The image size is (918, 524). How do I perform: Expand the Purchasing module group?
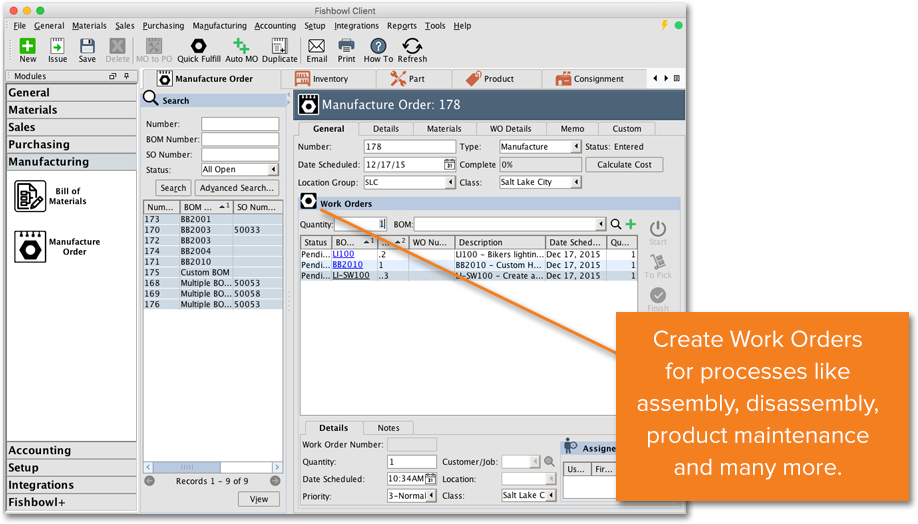[71, 145]
